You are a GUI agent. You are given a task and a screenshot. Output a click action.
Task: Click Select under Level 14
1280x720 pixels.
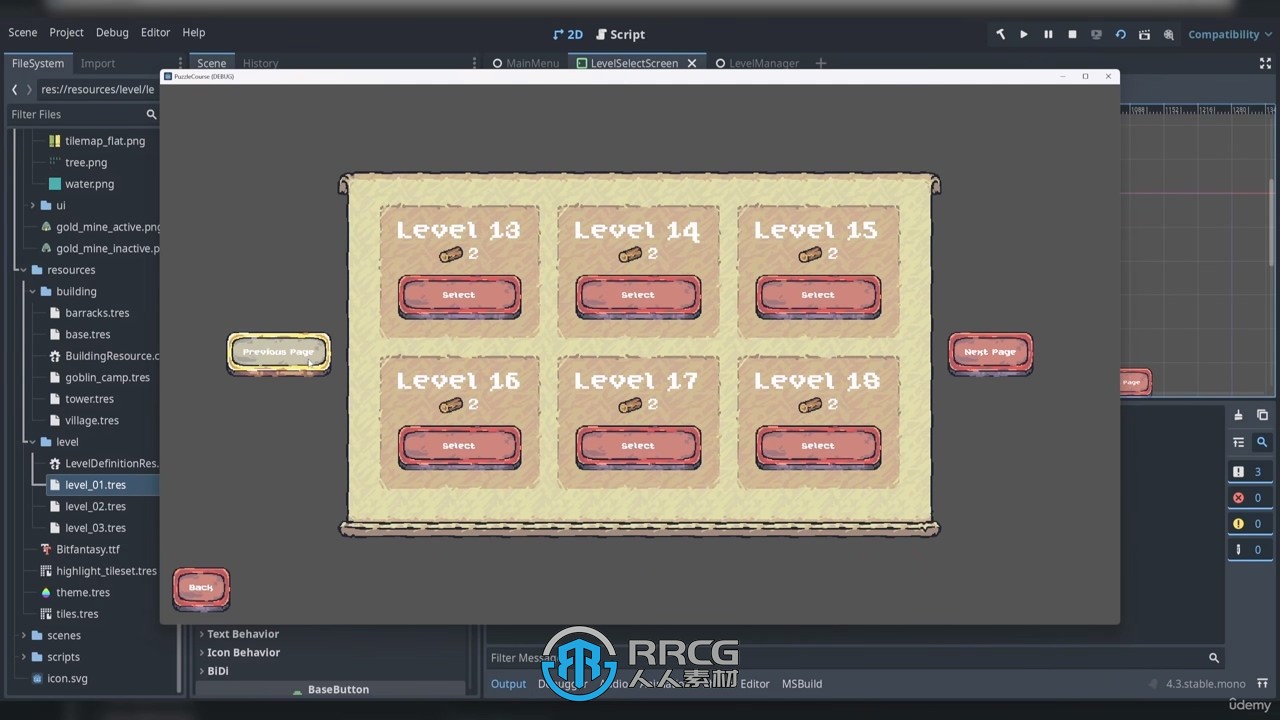638,296
